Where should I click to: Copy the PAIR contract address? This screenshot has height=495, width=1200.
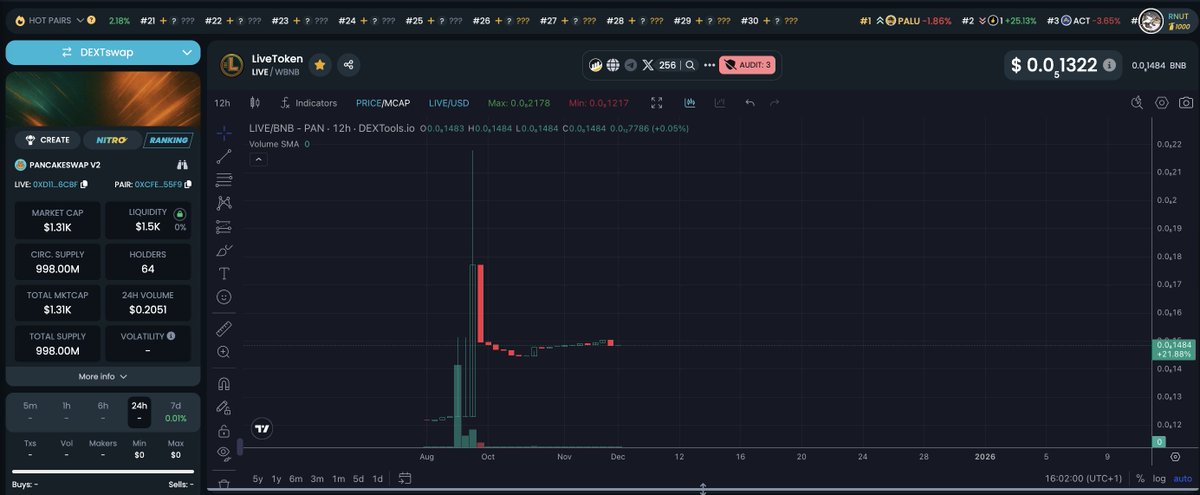click(x=188, y=184)
